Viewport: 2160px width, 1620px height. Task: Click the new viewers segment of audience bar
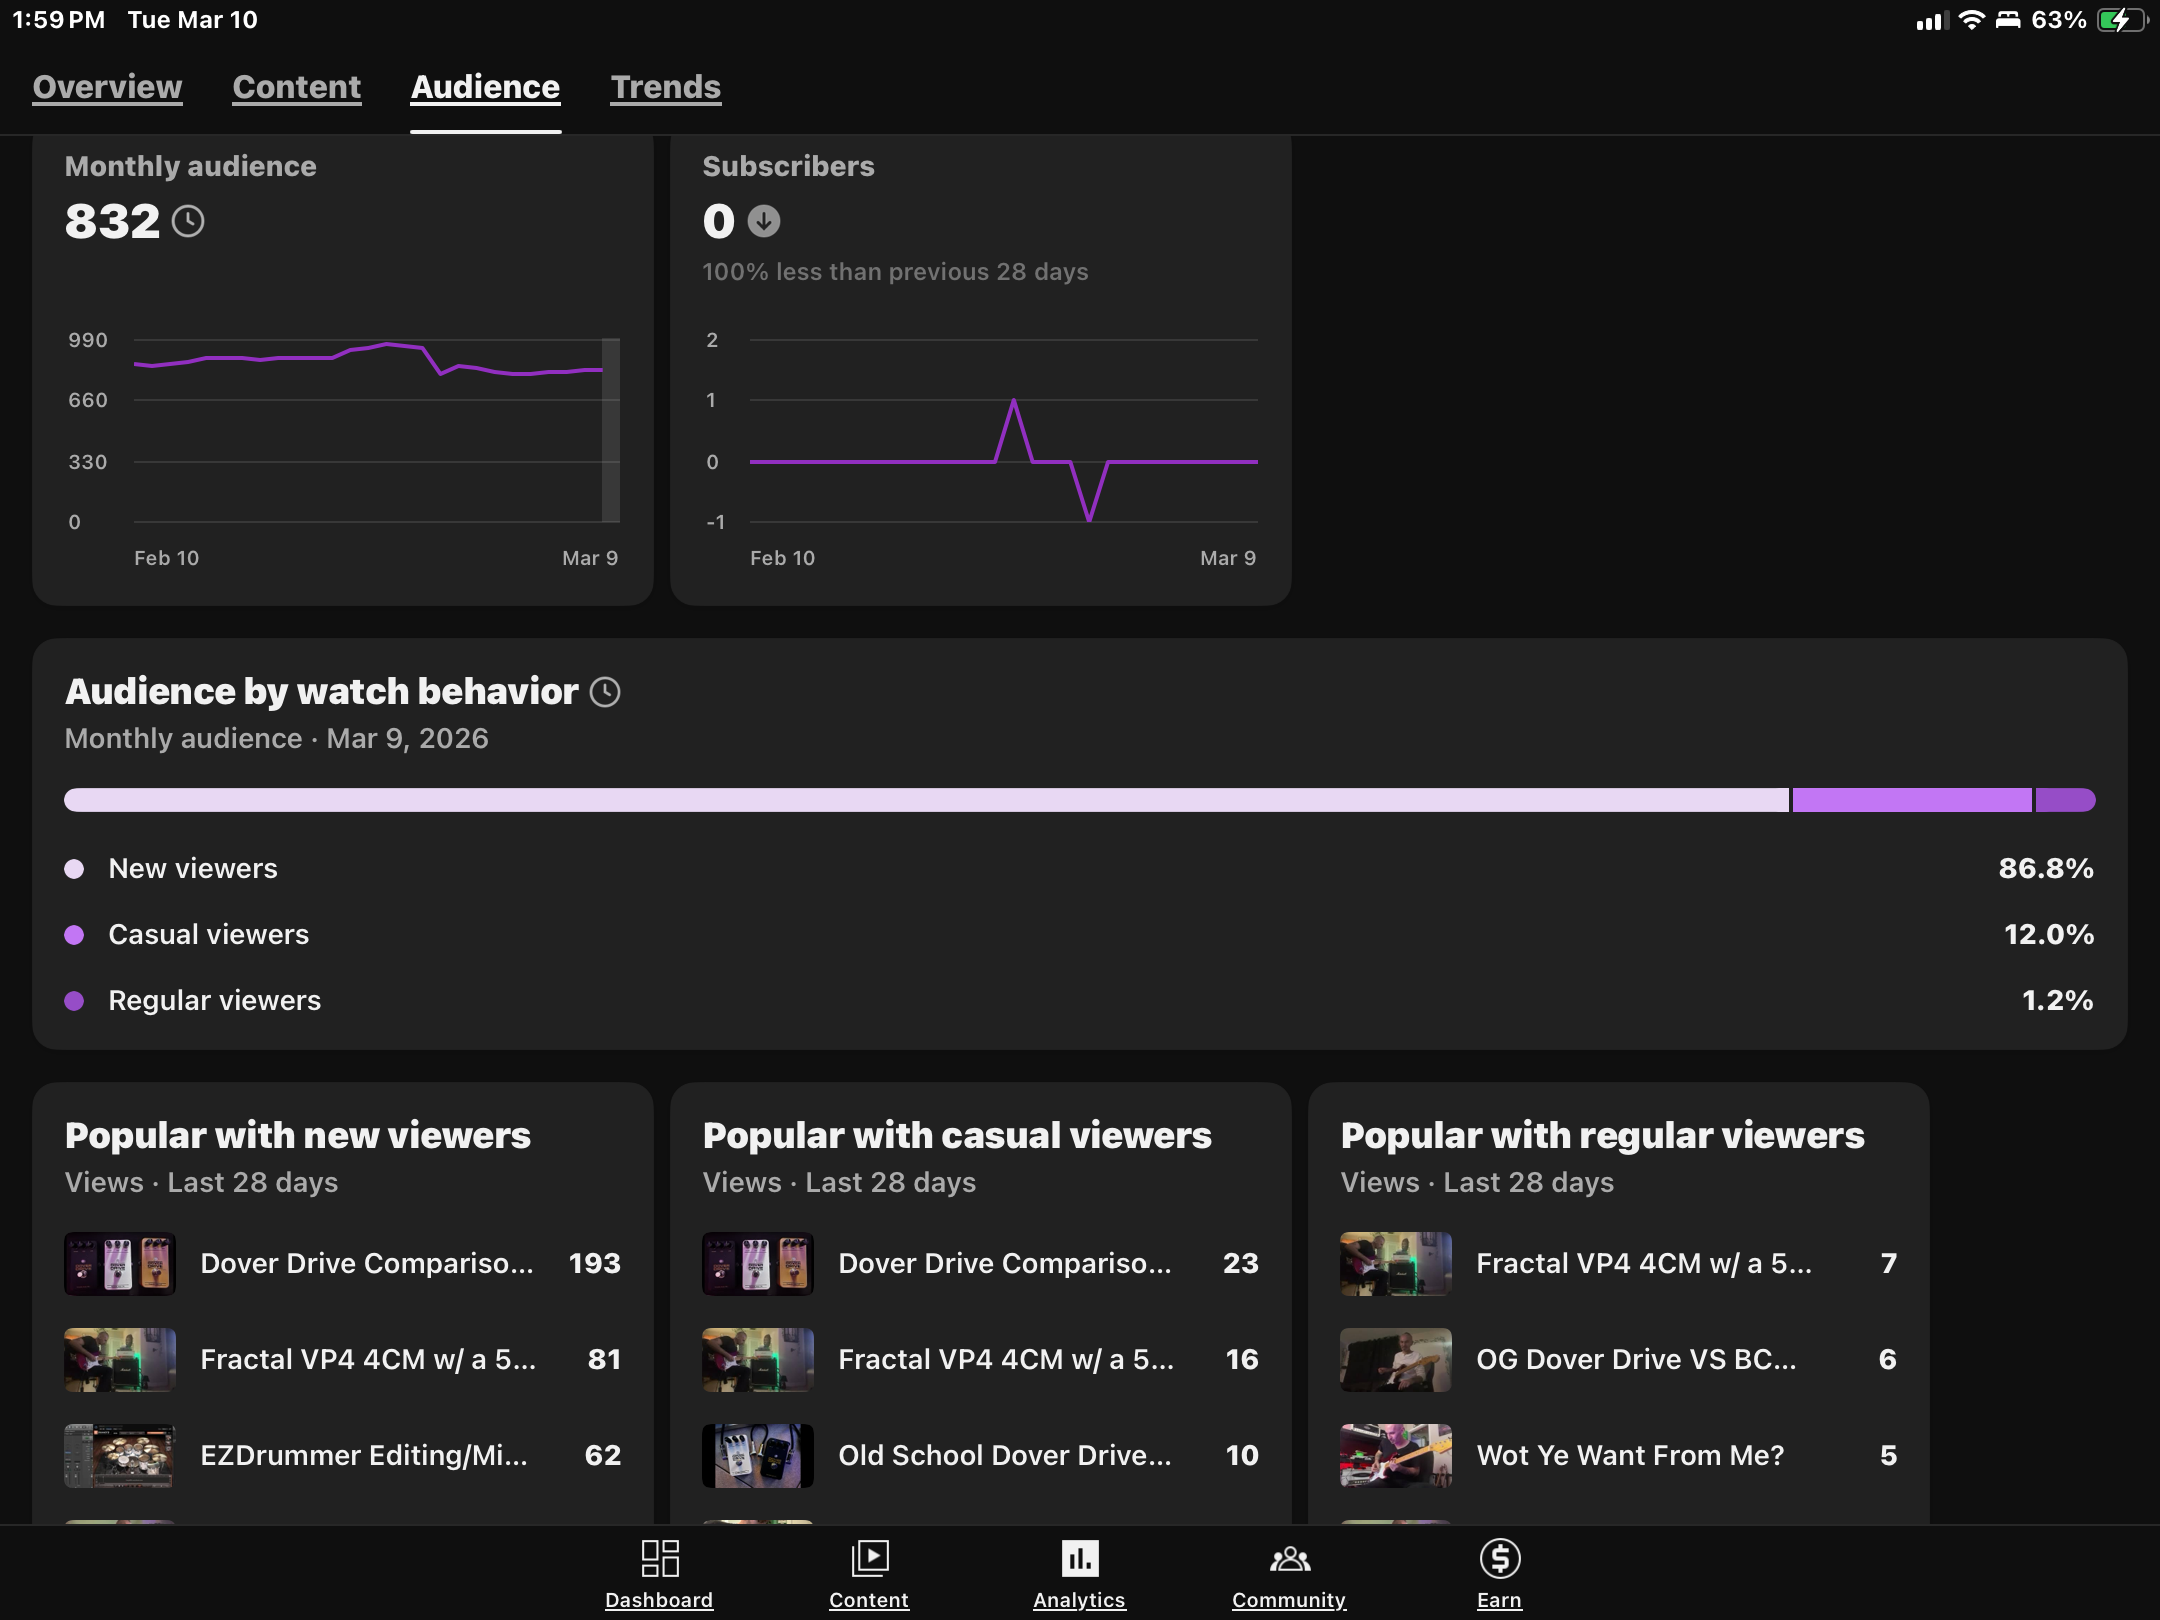pyautogui.click(x=925, y=800)
